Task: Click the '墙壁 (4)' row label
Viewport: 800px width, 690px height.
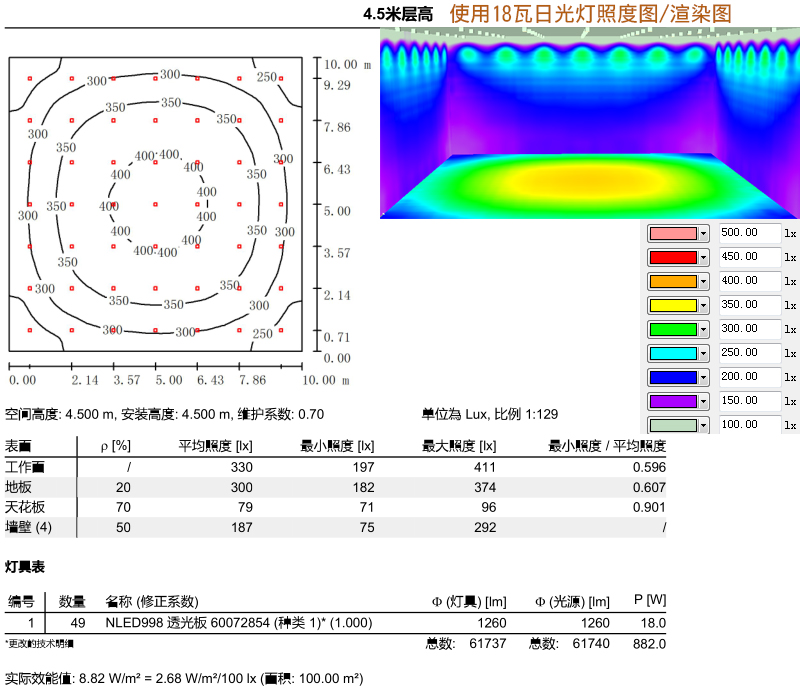Action: tap(29, 527)
